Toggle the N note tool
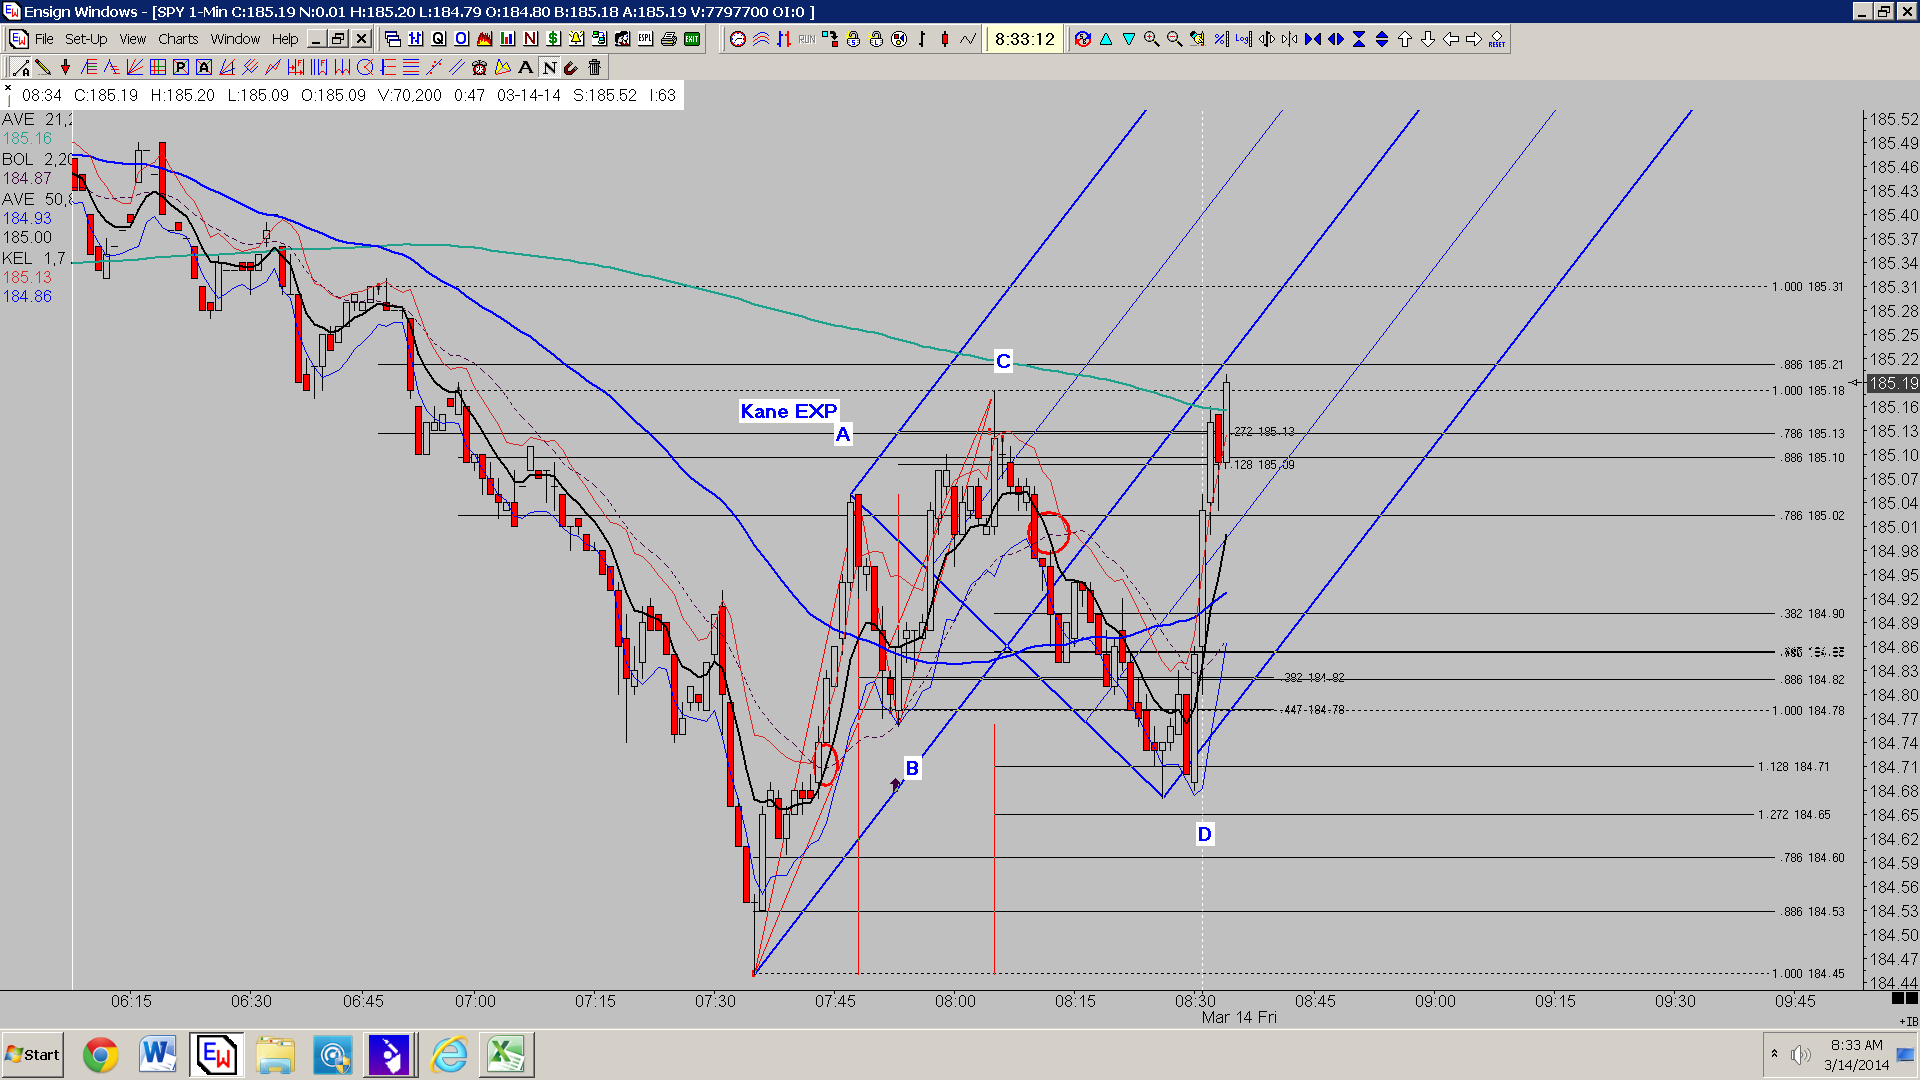Screen dimensions: 1920x1080 [549, 67]
